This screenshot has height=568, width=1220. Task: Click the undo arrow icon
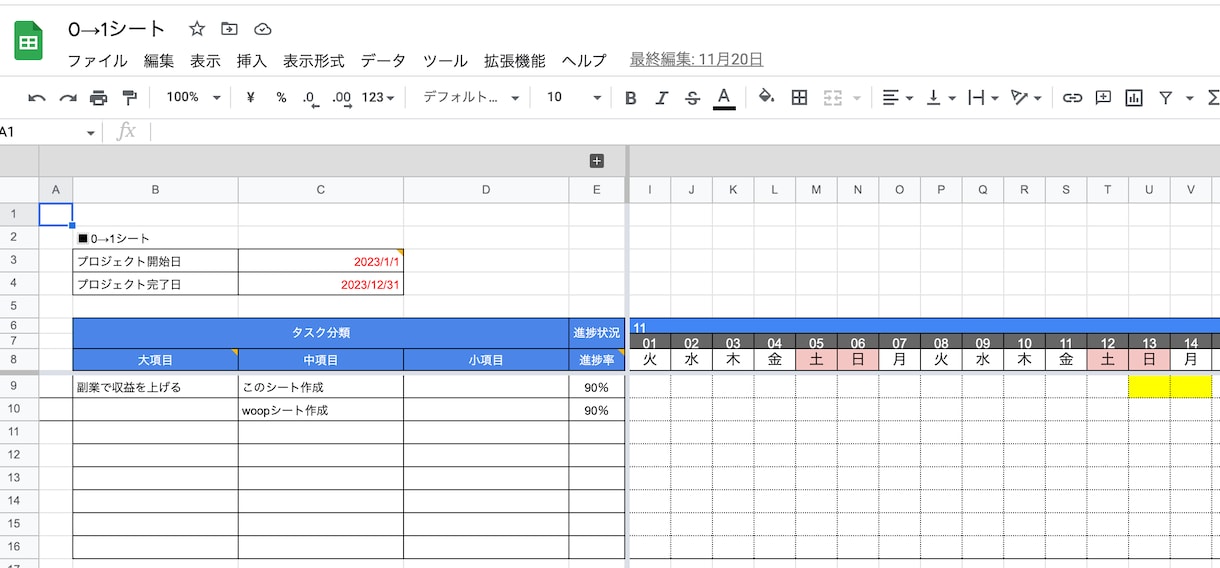click(x=37, y=97)
